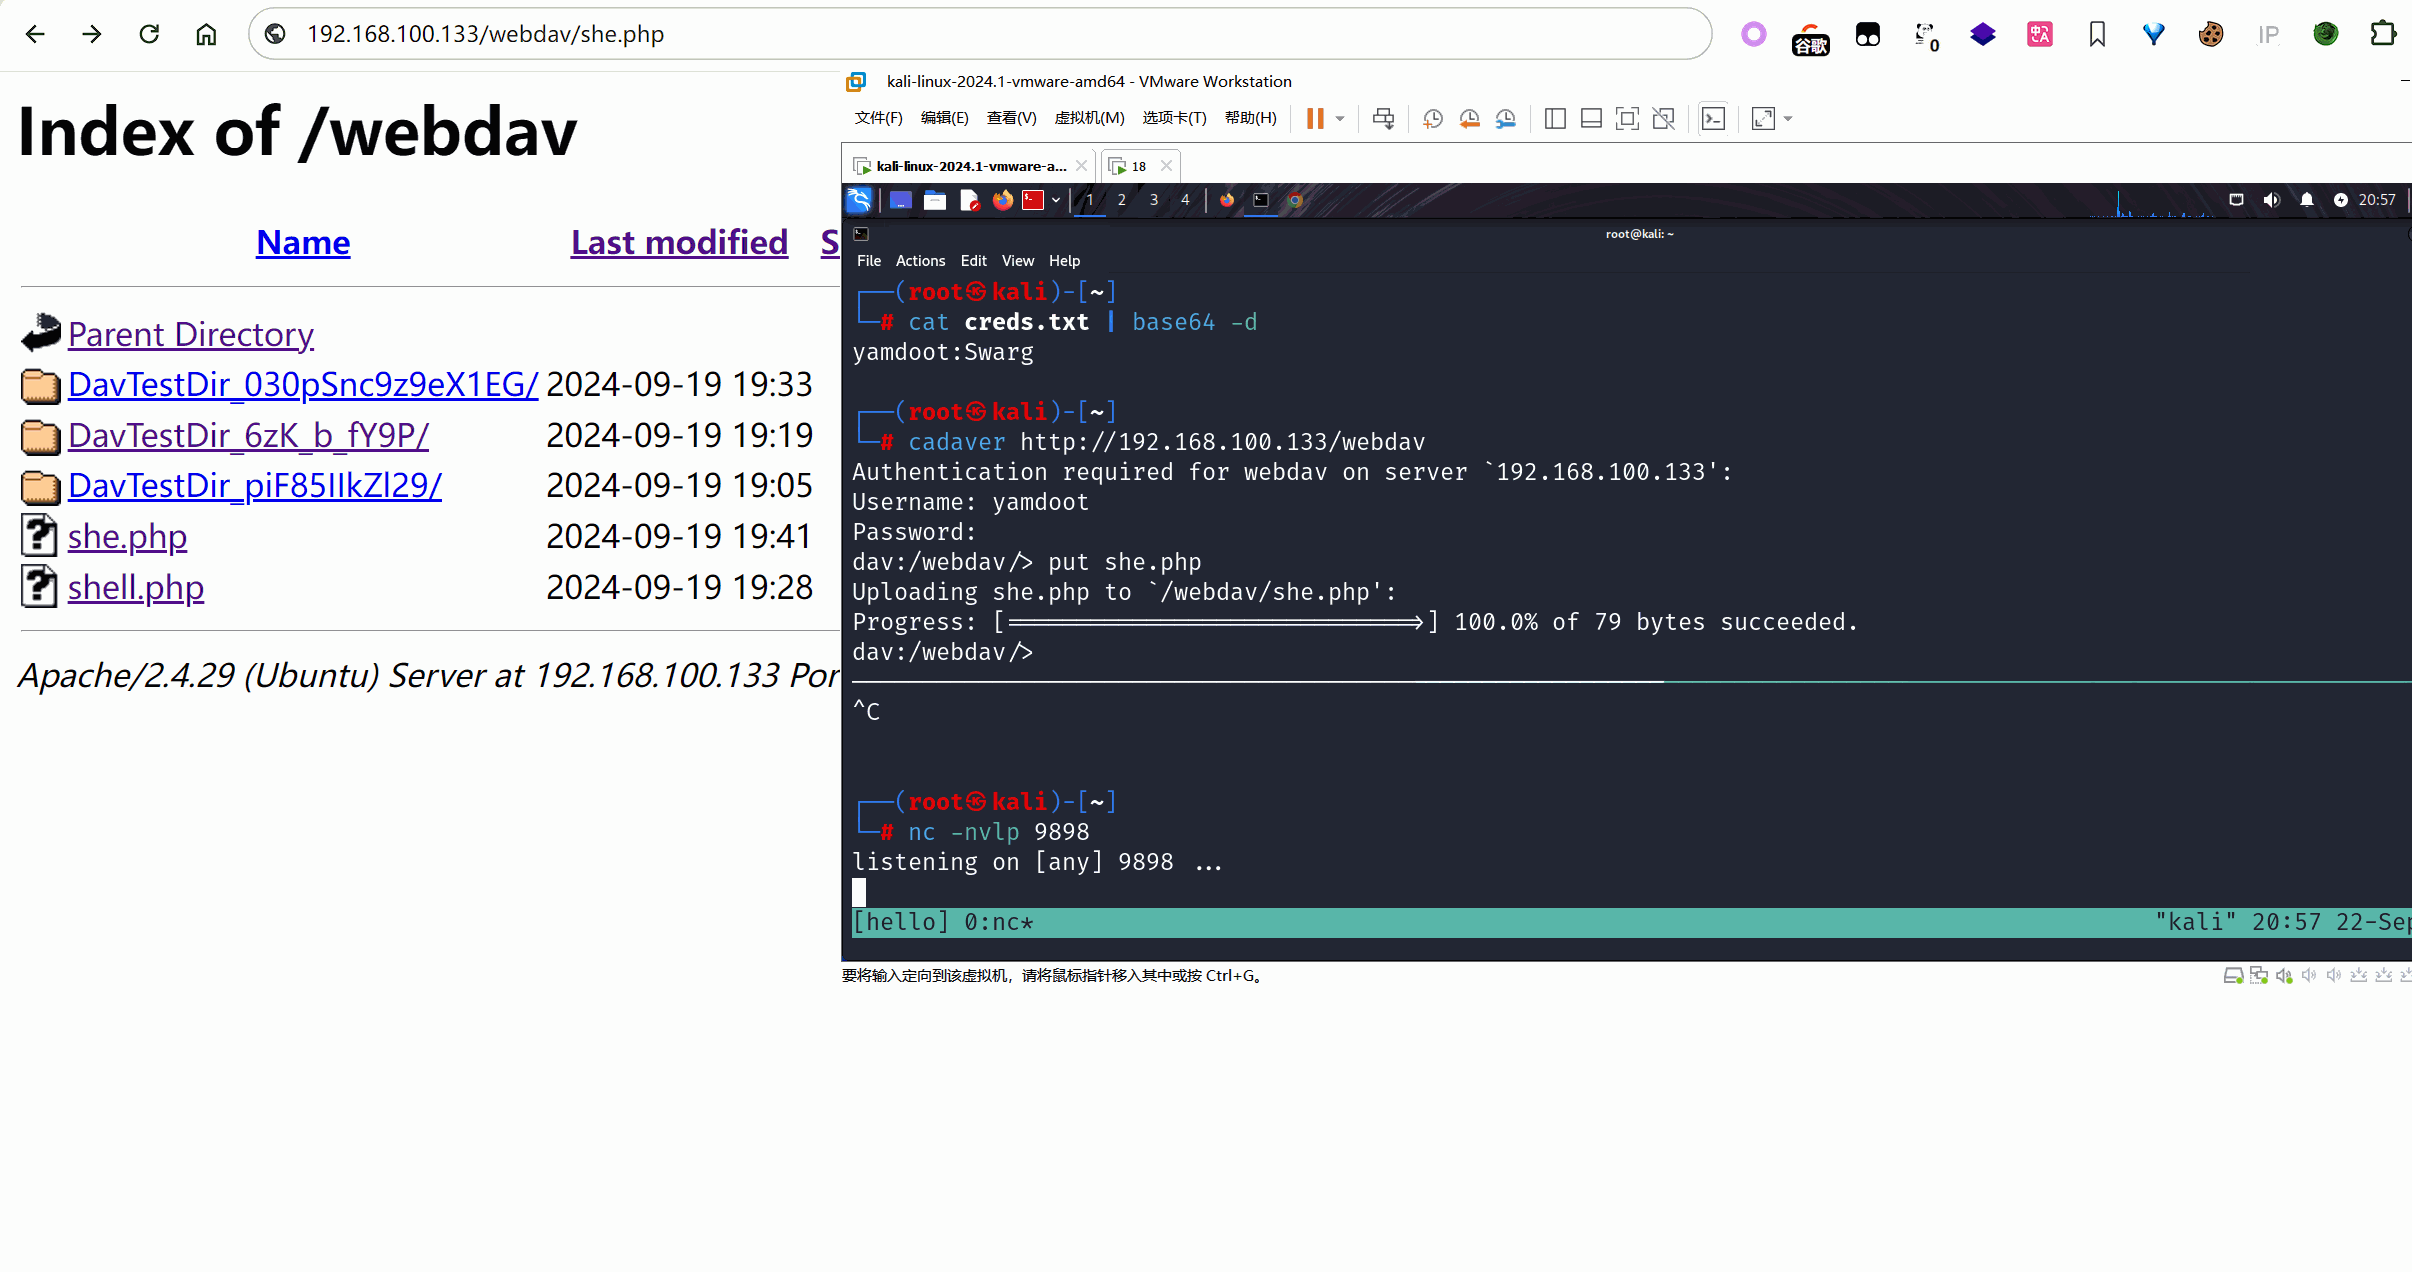Switch to the VM tab labeled 18
The width and height of the screenshot is (2412, 1272).
(x=1137, y=166)
